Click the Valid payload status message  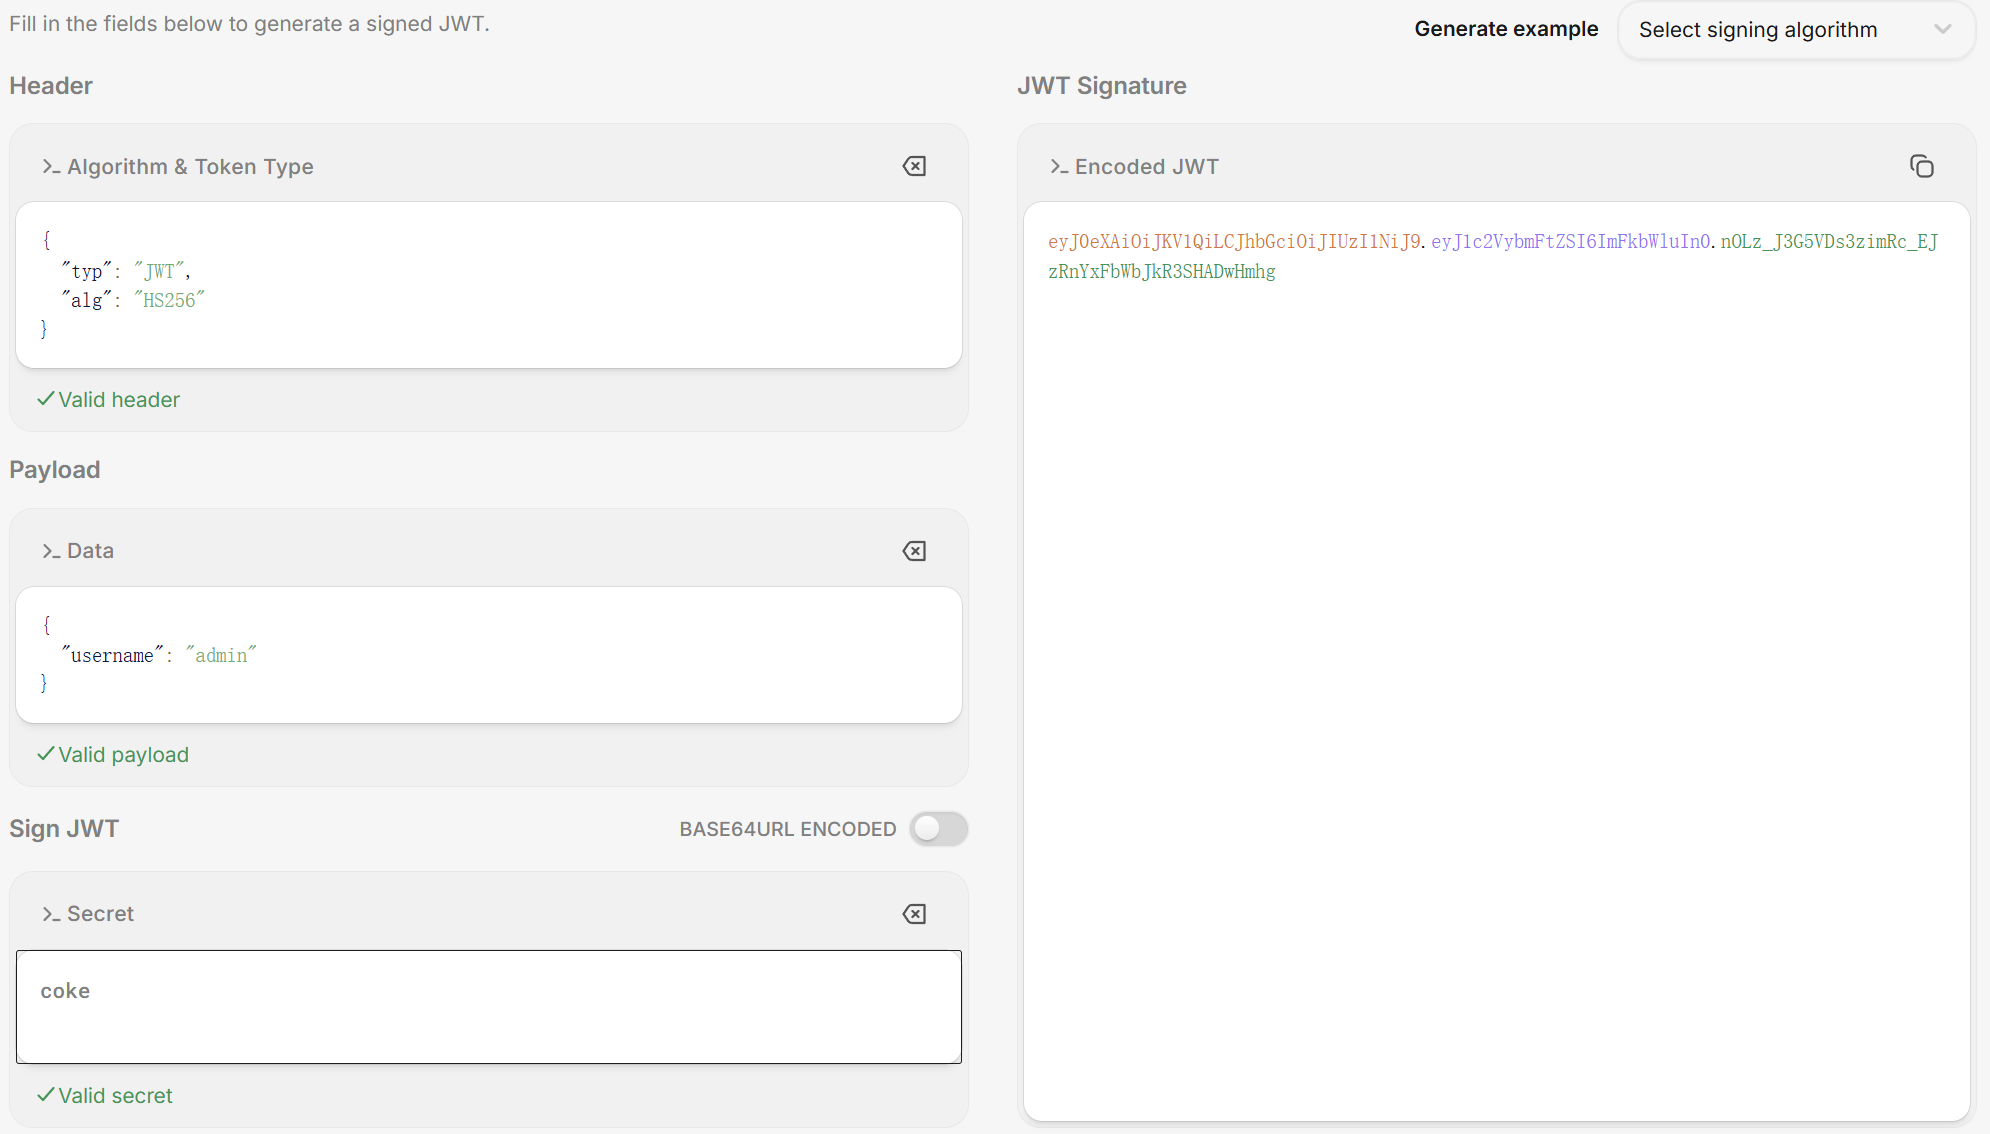tap(122, 755)
